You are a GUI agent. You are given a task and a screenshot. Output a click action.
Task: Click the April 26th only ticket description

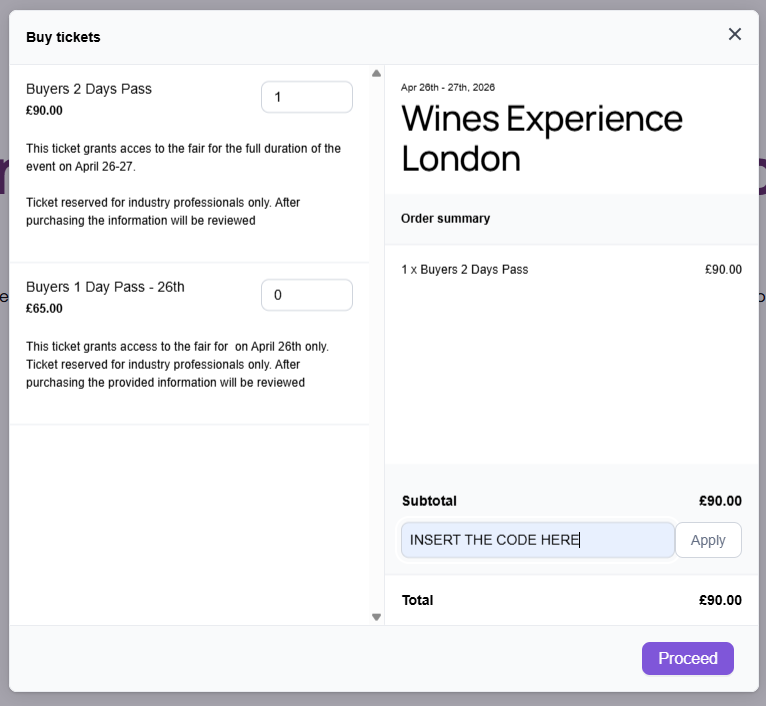coord(177,364)
